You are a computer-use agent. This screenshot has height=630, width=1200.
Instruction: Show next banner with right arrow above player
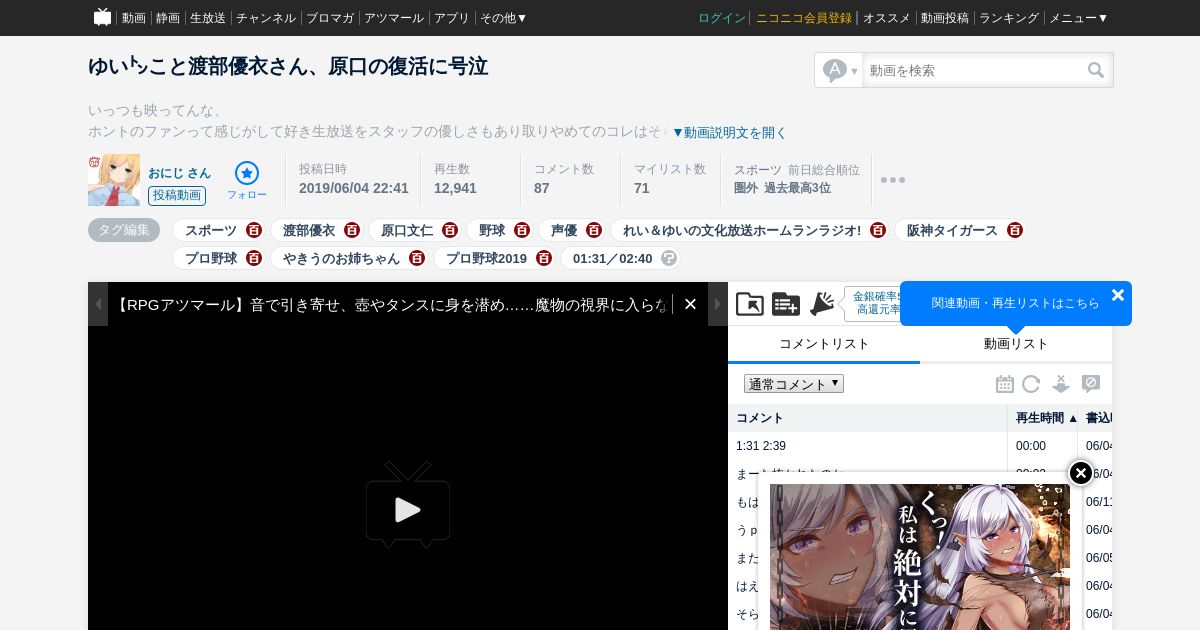718,304
